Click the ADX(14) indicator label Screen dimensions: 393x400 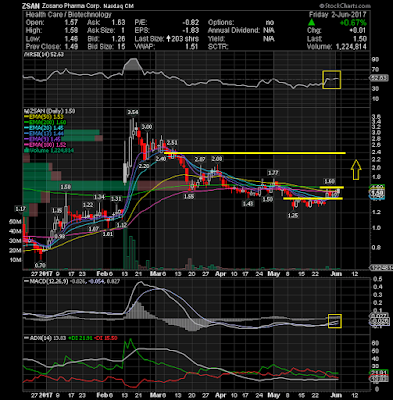coord(37,338)
